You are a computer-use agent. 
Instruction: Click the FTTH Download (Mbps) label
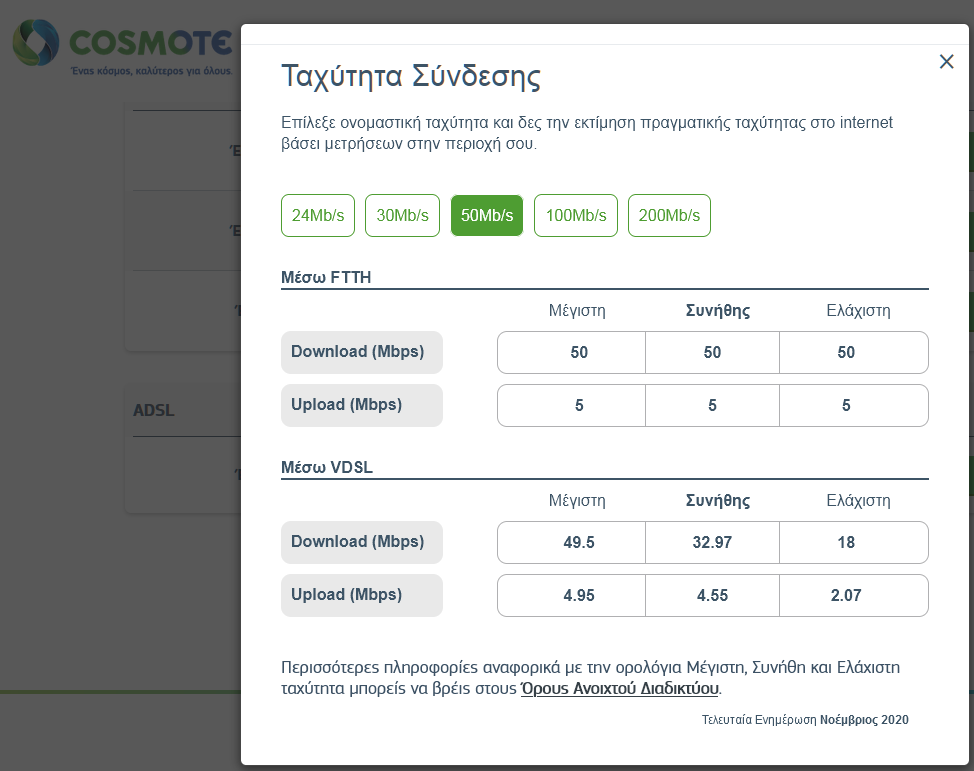[x=362, y=352]
